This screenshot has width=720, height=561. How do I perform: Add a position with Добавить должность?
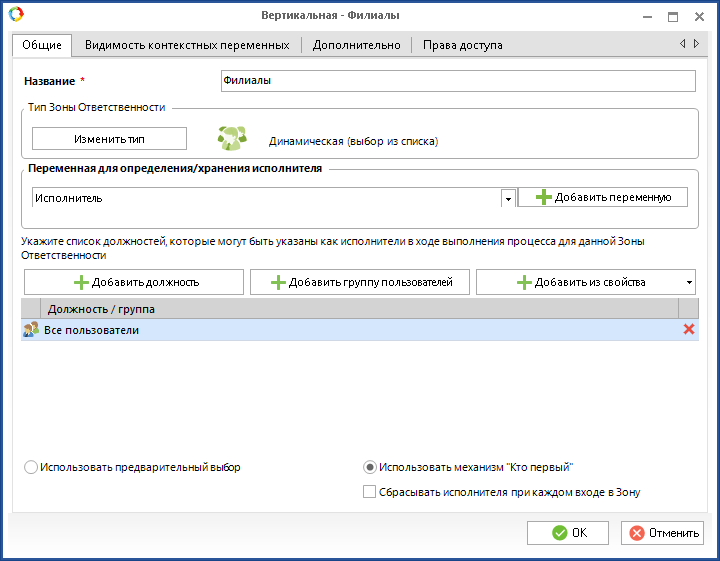point(134,282)
